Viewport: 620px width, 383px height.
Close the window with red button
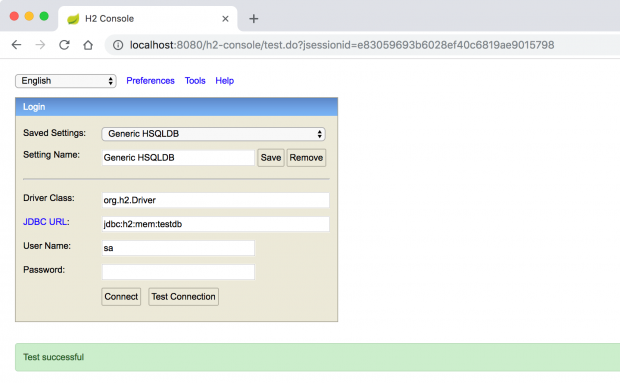click(x=14, y=16)
